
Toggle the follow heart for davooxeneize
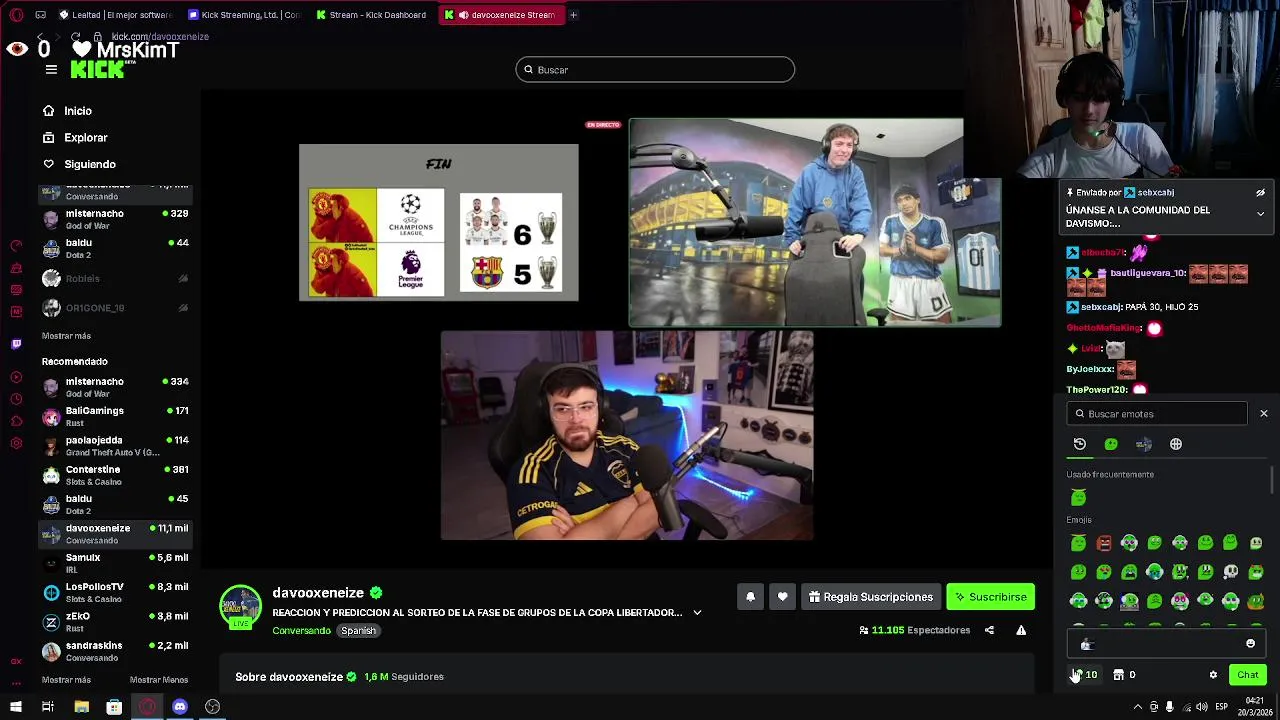782,597
